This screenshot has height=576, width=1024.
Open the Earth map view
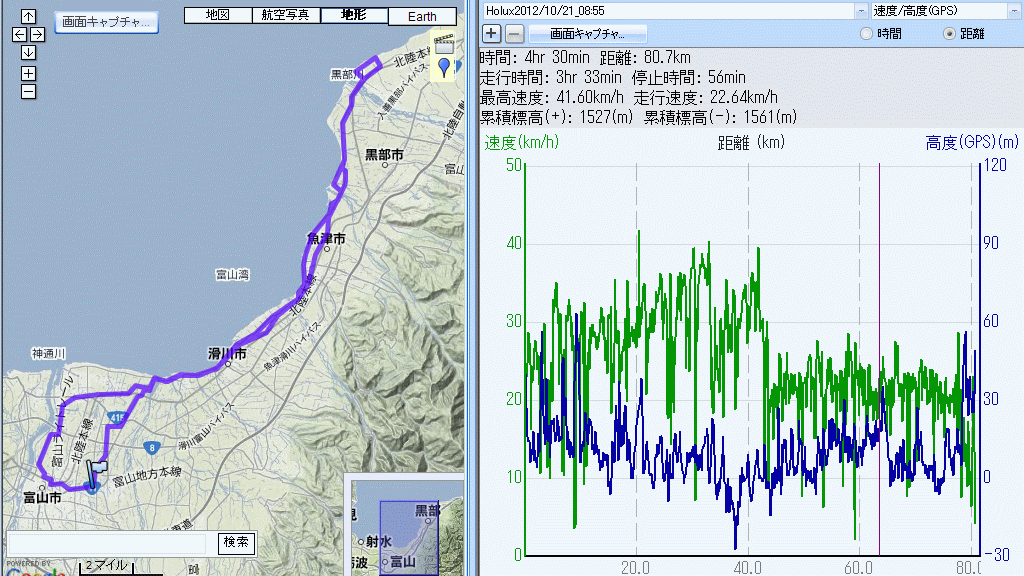(422, 17)
